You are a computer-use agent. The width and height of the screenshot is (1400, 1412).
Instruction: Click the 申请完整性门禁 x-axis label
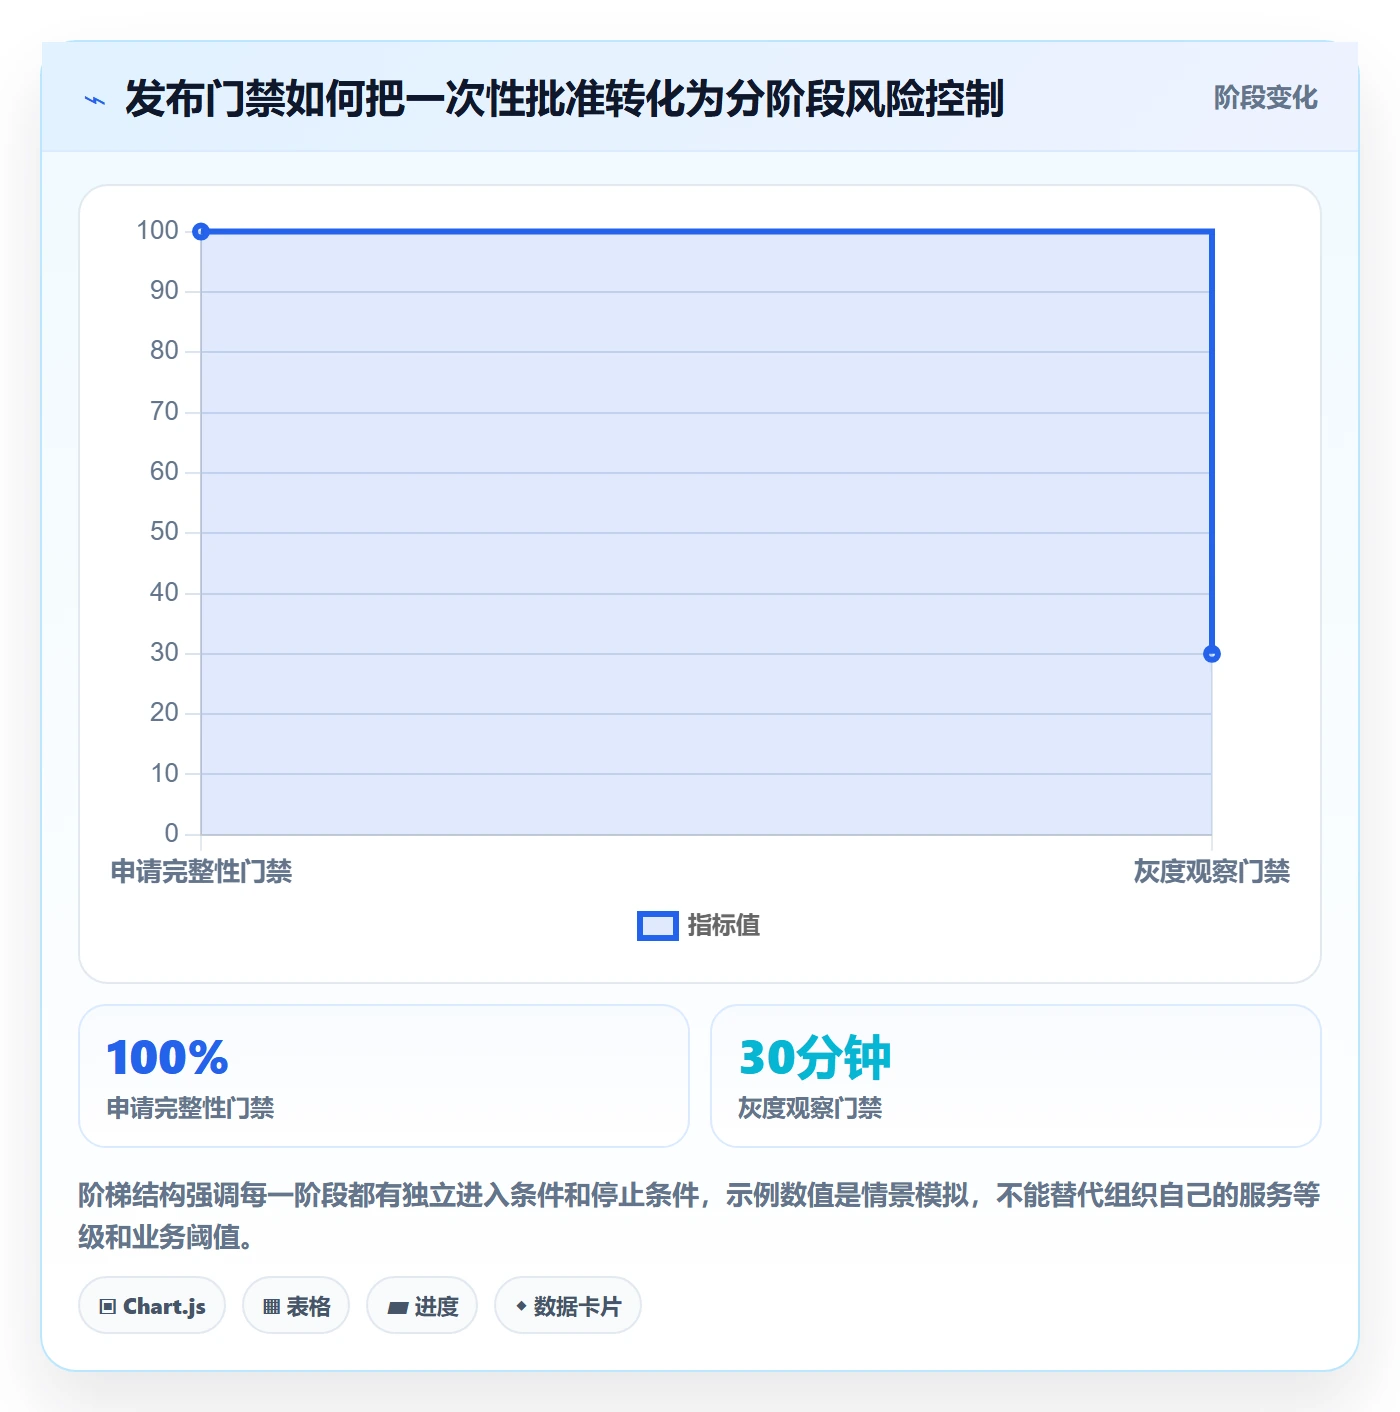[201, 872]
